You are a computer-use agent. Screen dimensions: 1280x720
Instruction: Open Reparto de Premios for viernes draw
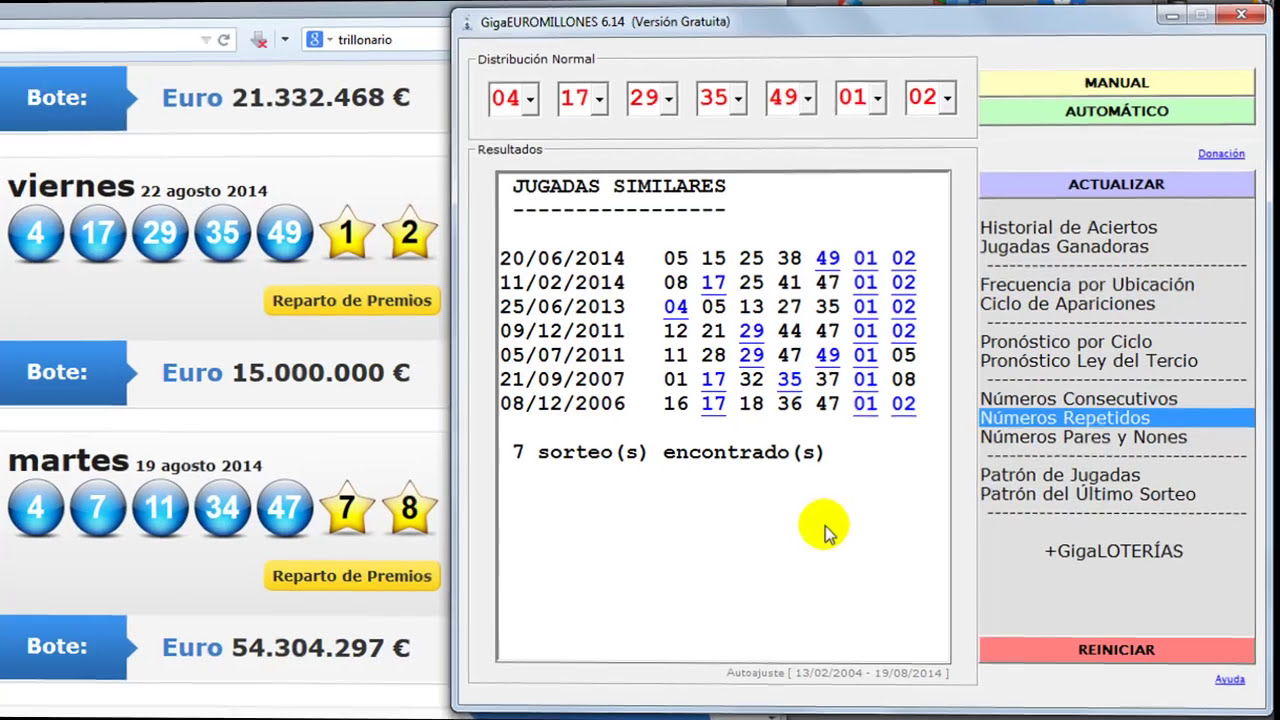click(x=352, y=300)
